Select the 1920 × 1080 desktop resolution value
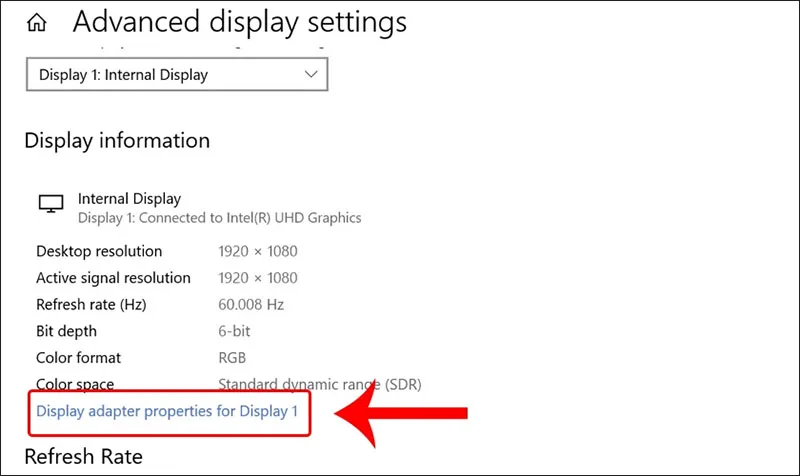The height and width of the screenshot is (476, 800). pyautogui.click(x=258, y=251)
